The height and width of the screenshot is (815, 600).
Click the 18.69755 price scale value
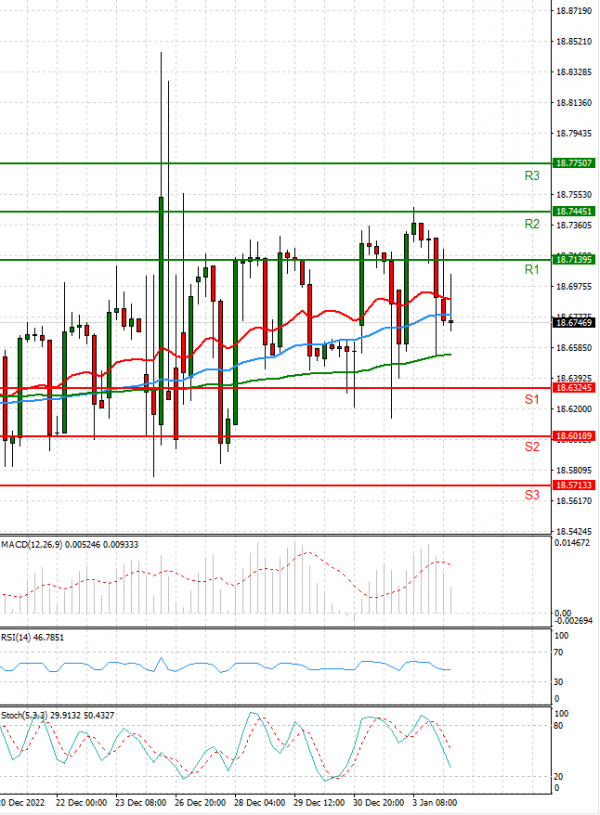click(x=574, y=287)
